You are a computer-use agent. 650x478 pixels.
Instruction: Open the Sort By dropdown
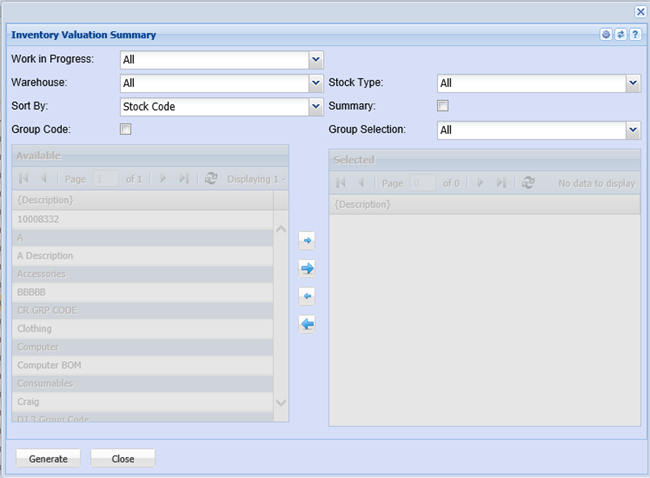316,106
